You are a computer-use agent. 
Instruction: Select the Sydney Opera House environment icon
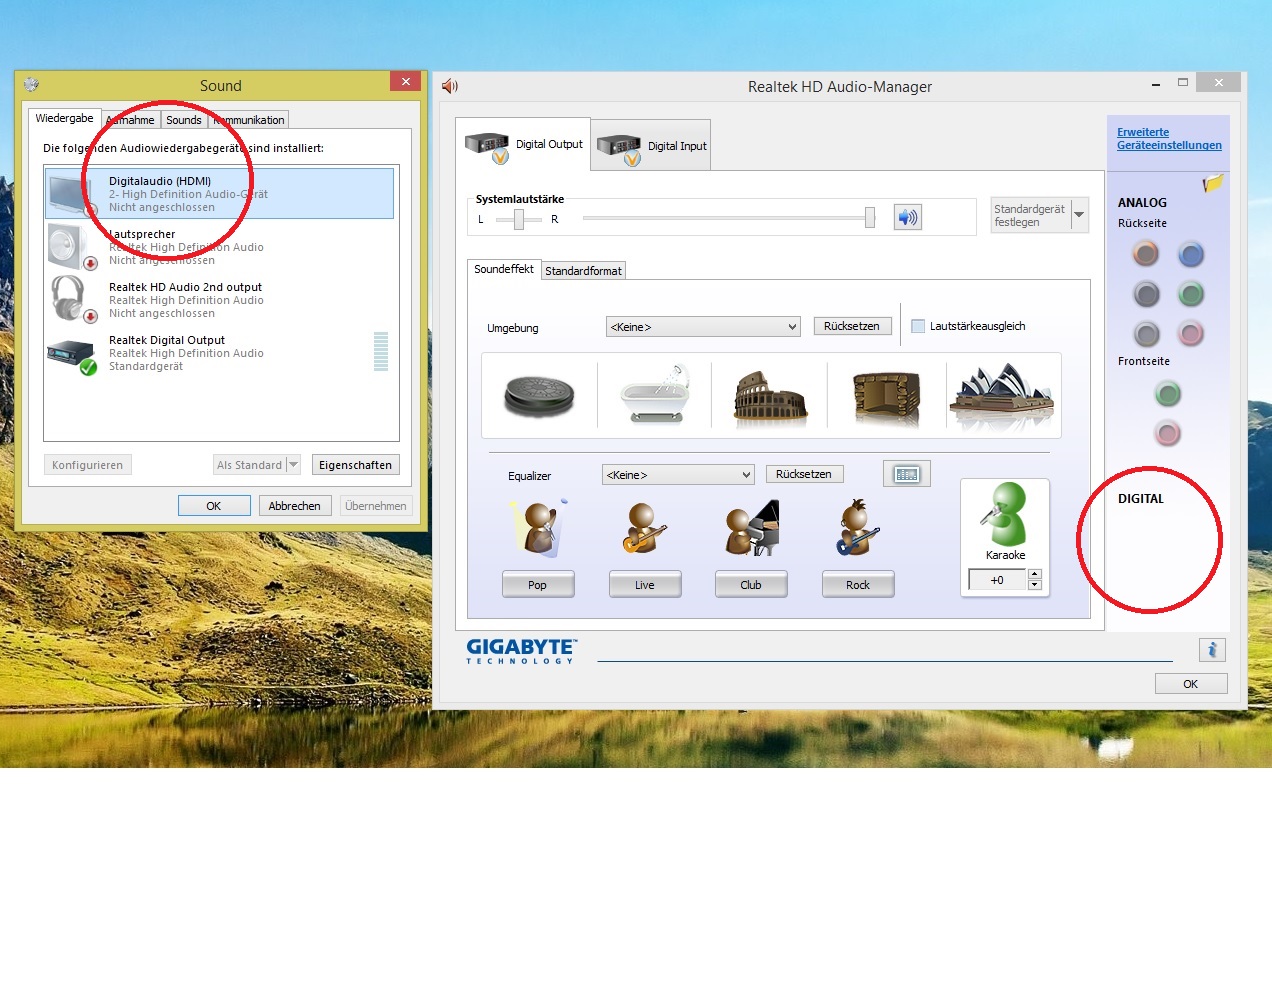(x=1002, y=396)
